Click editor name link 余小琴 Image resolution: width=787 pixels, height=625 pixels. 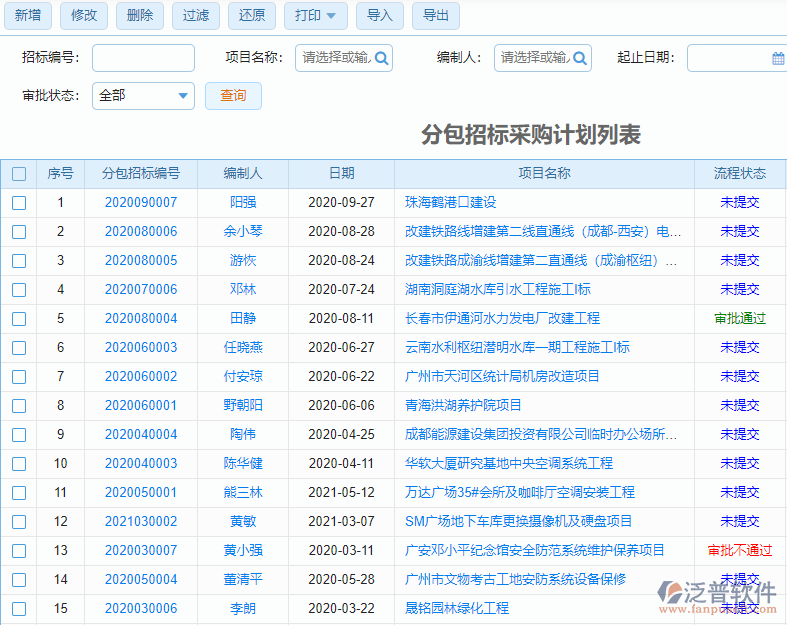coord(243,232)
